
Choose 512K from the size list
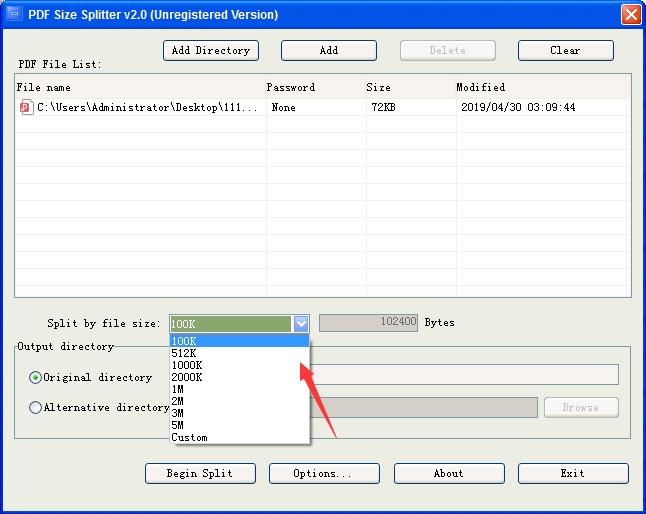[239, 353]
